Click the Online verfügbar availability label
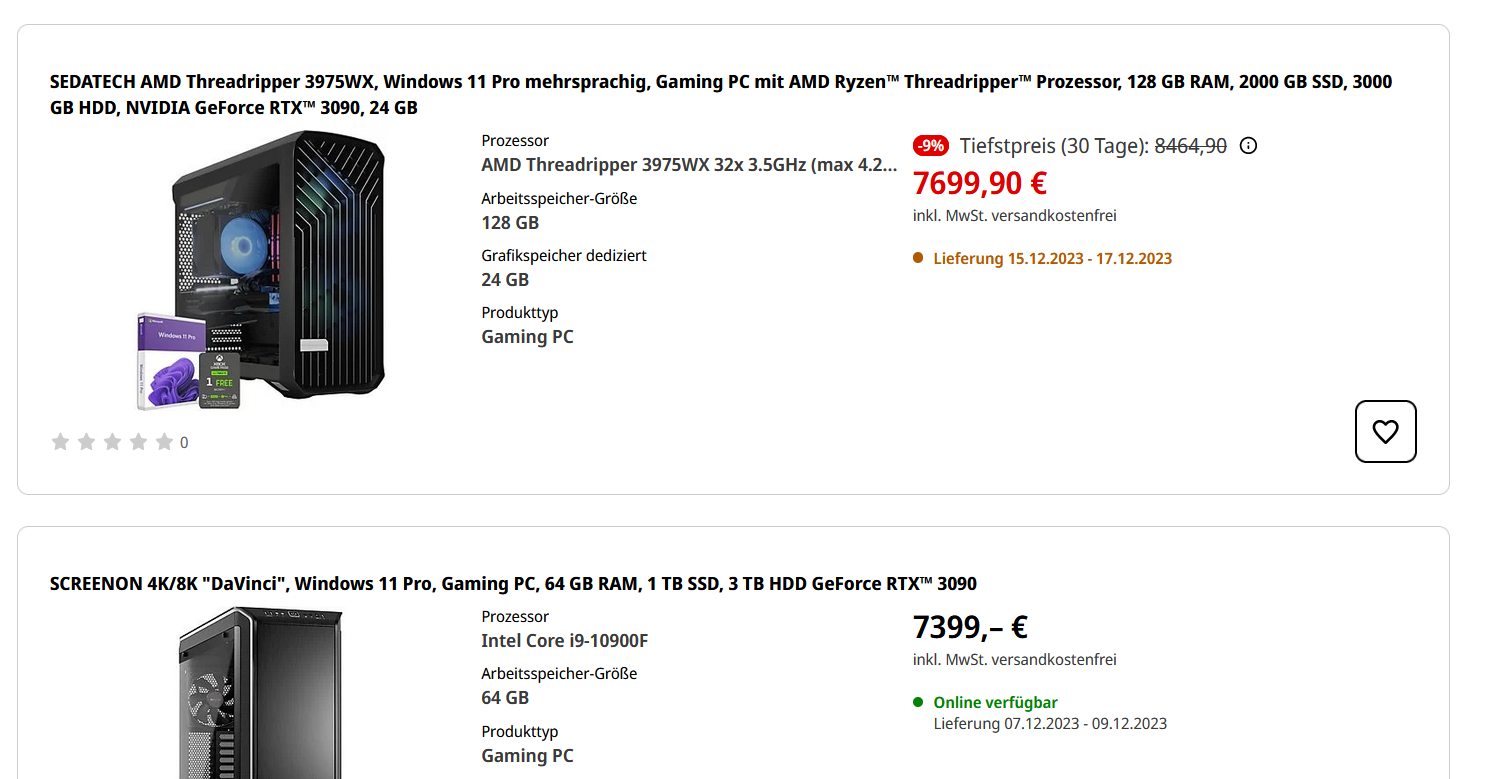Viewport: 1507px width, 779px height. [995, 702]
